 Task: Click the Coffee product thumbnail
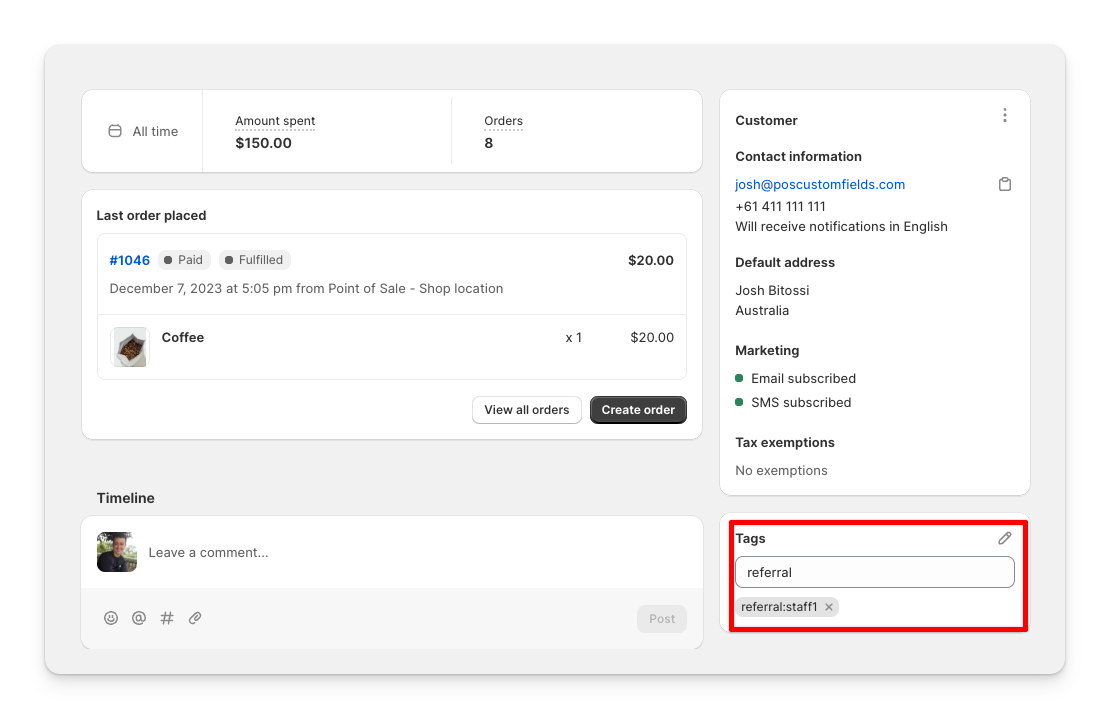(129, 347)
